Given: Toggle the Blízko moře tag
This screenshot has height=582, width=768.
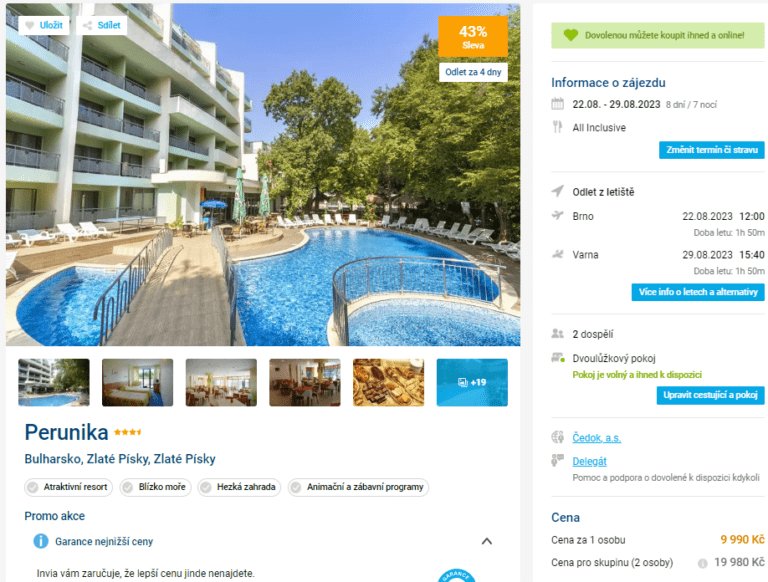Looking at the screenshot, I should pyautogui.click(x=155, y=487).
